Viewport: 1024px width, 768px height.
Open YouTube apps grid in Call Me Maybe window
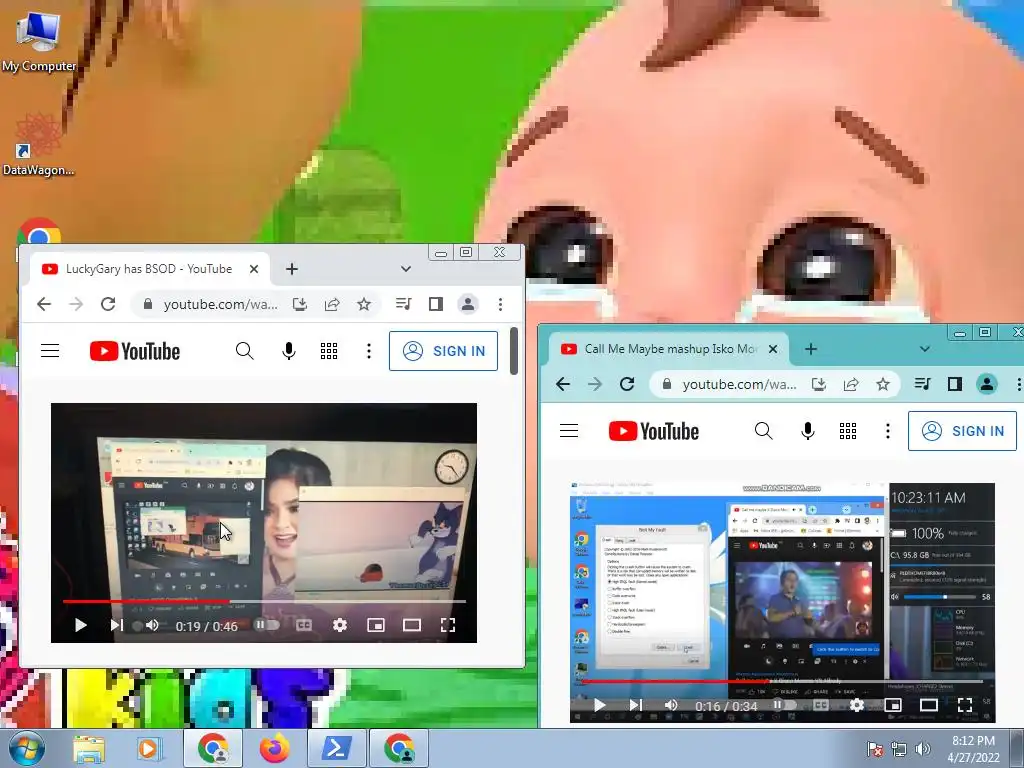848,431
